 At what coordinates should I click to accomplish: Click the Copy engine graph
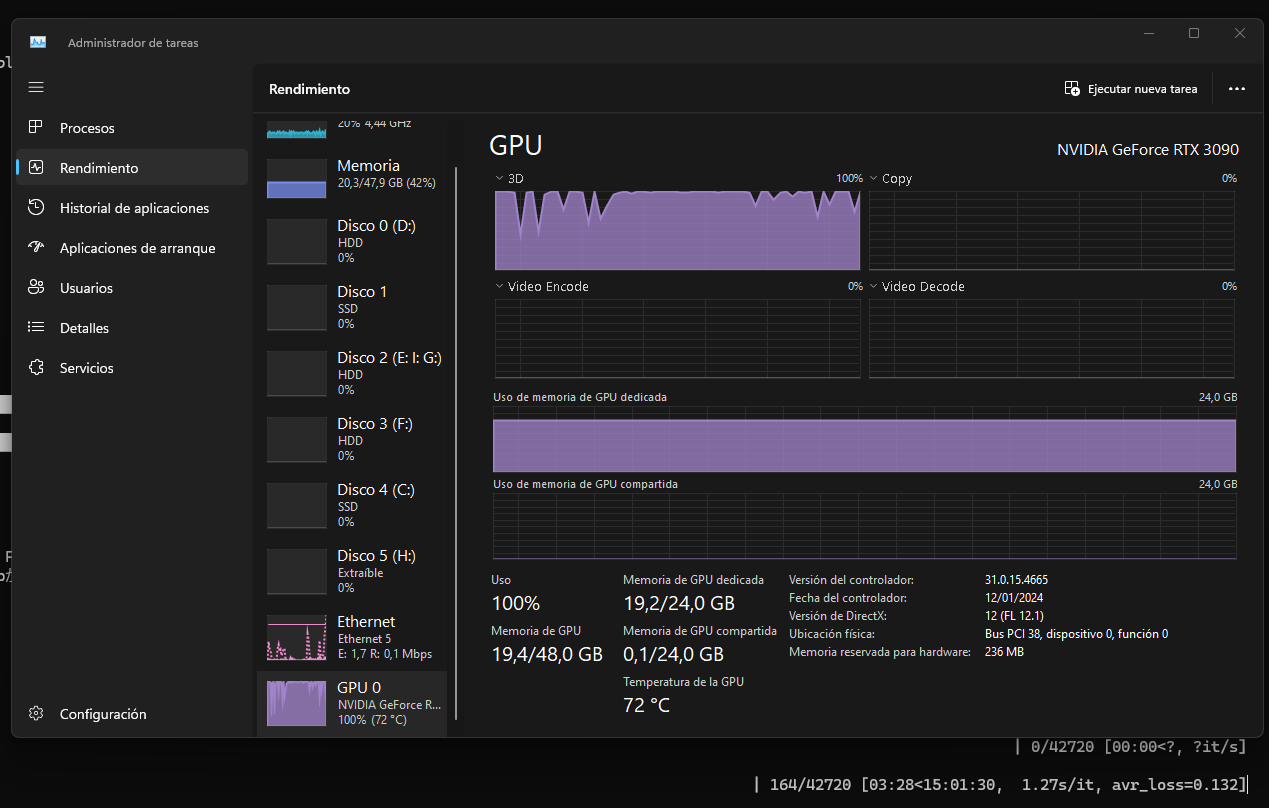point(1052,230)
